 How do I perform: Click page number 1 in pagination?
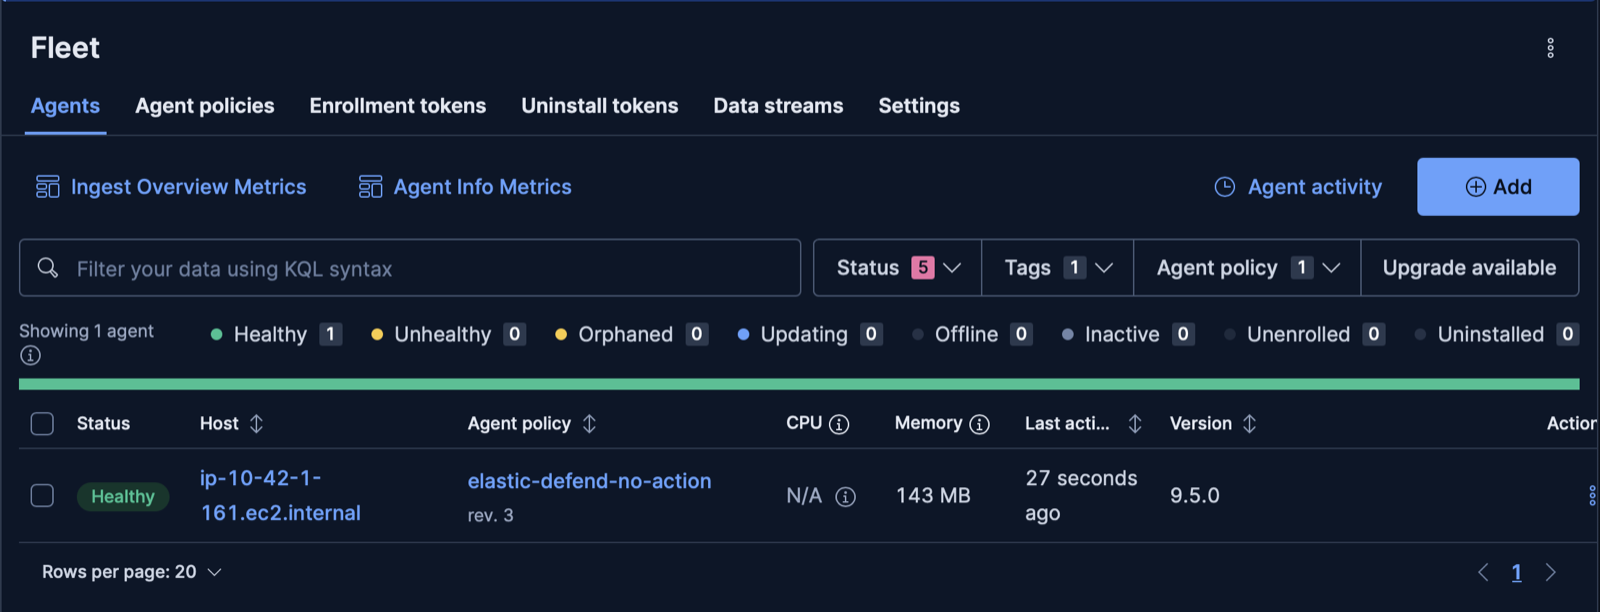point(1517,572)
